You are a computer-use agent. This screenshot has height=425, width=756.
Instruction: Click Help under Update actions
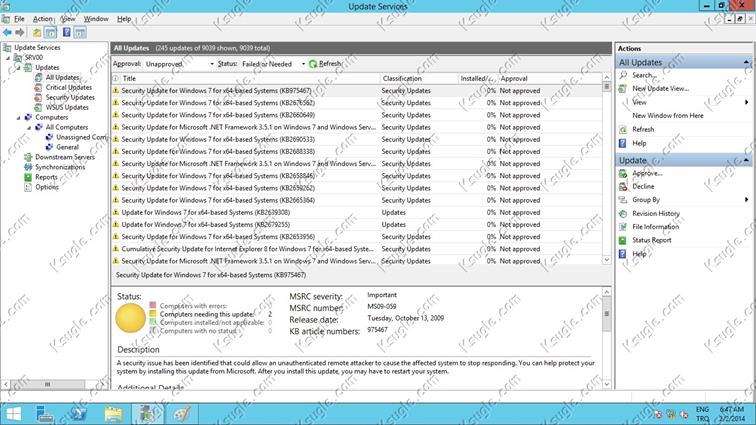point(639,254)
